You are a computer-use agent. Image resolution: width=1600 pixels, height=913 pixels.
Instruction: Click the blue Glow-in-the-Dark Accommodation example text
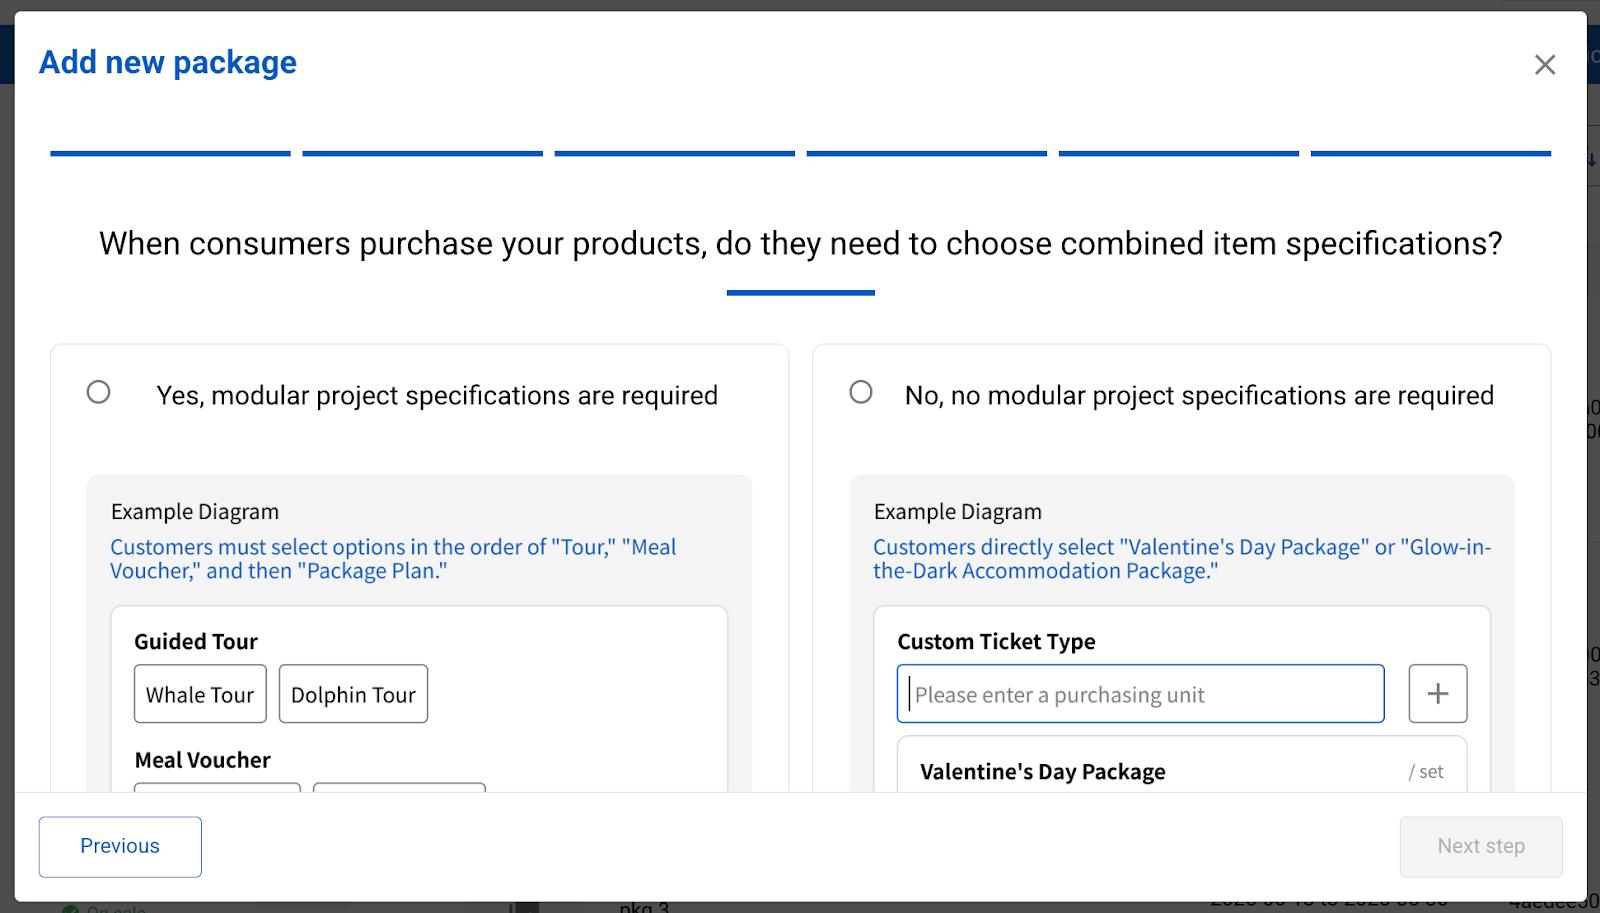(1181, 559)
